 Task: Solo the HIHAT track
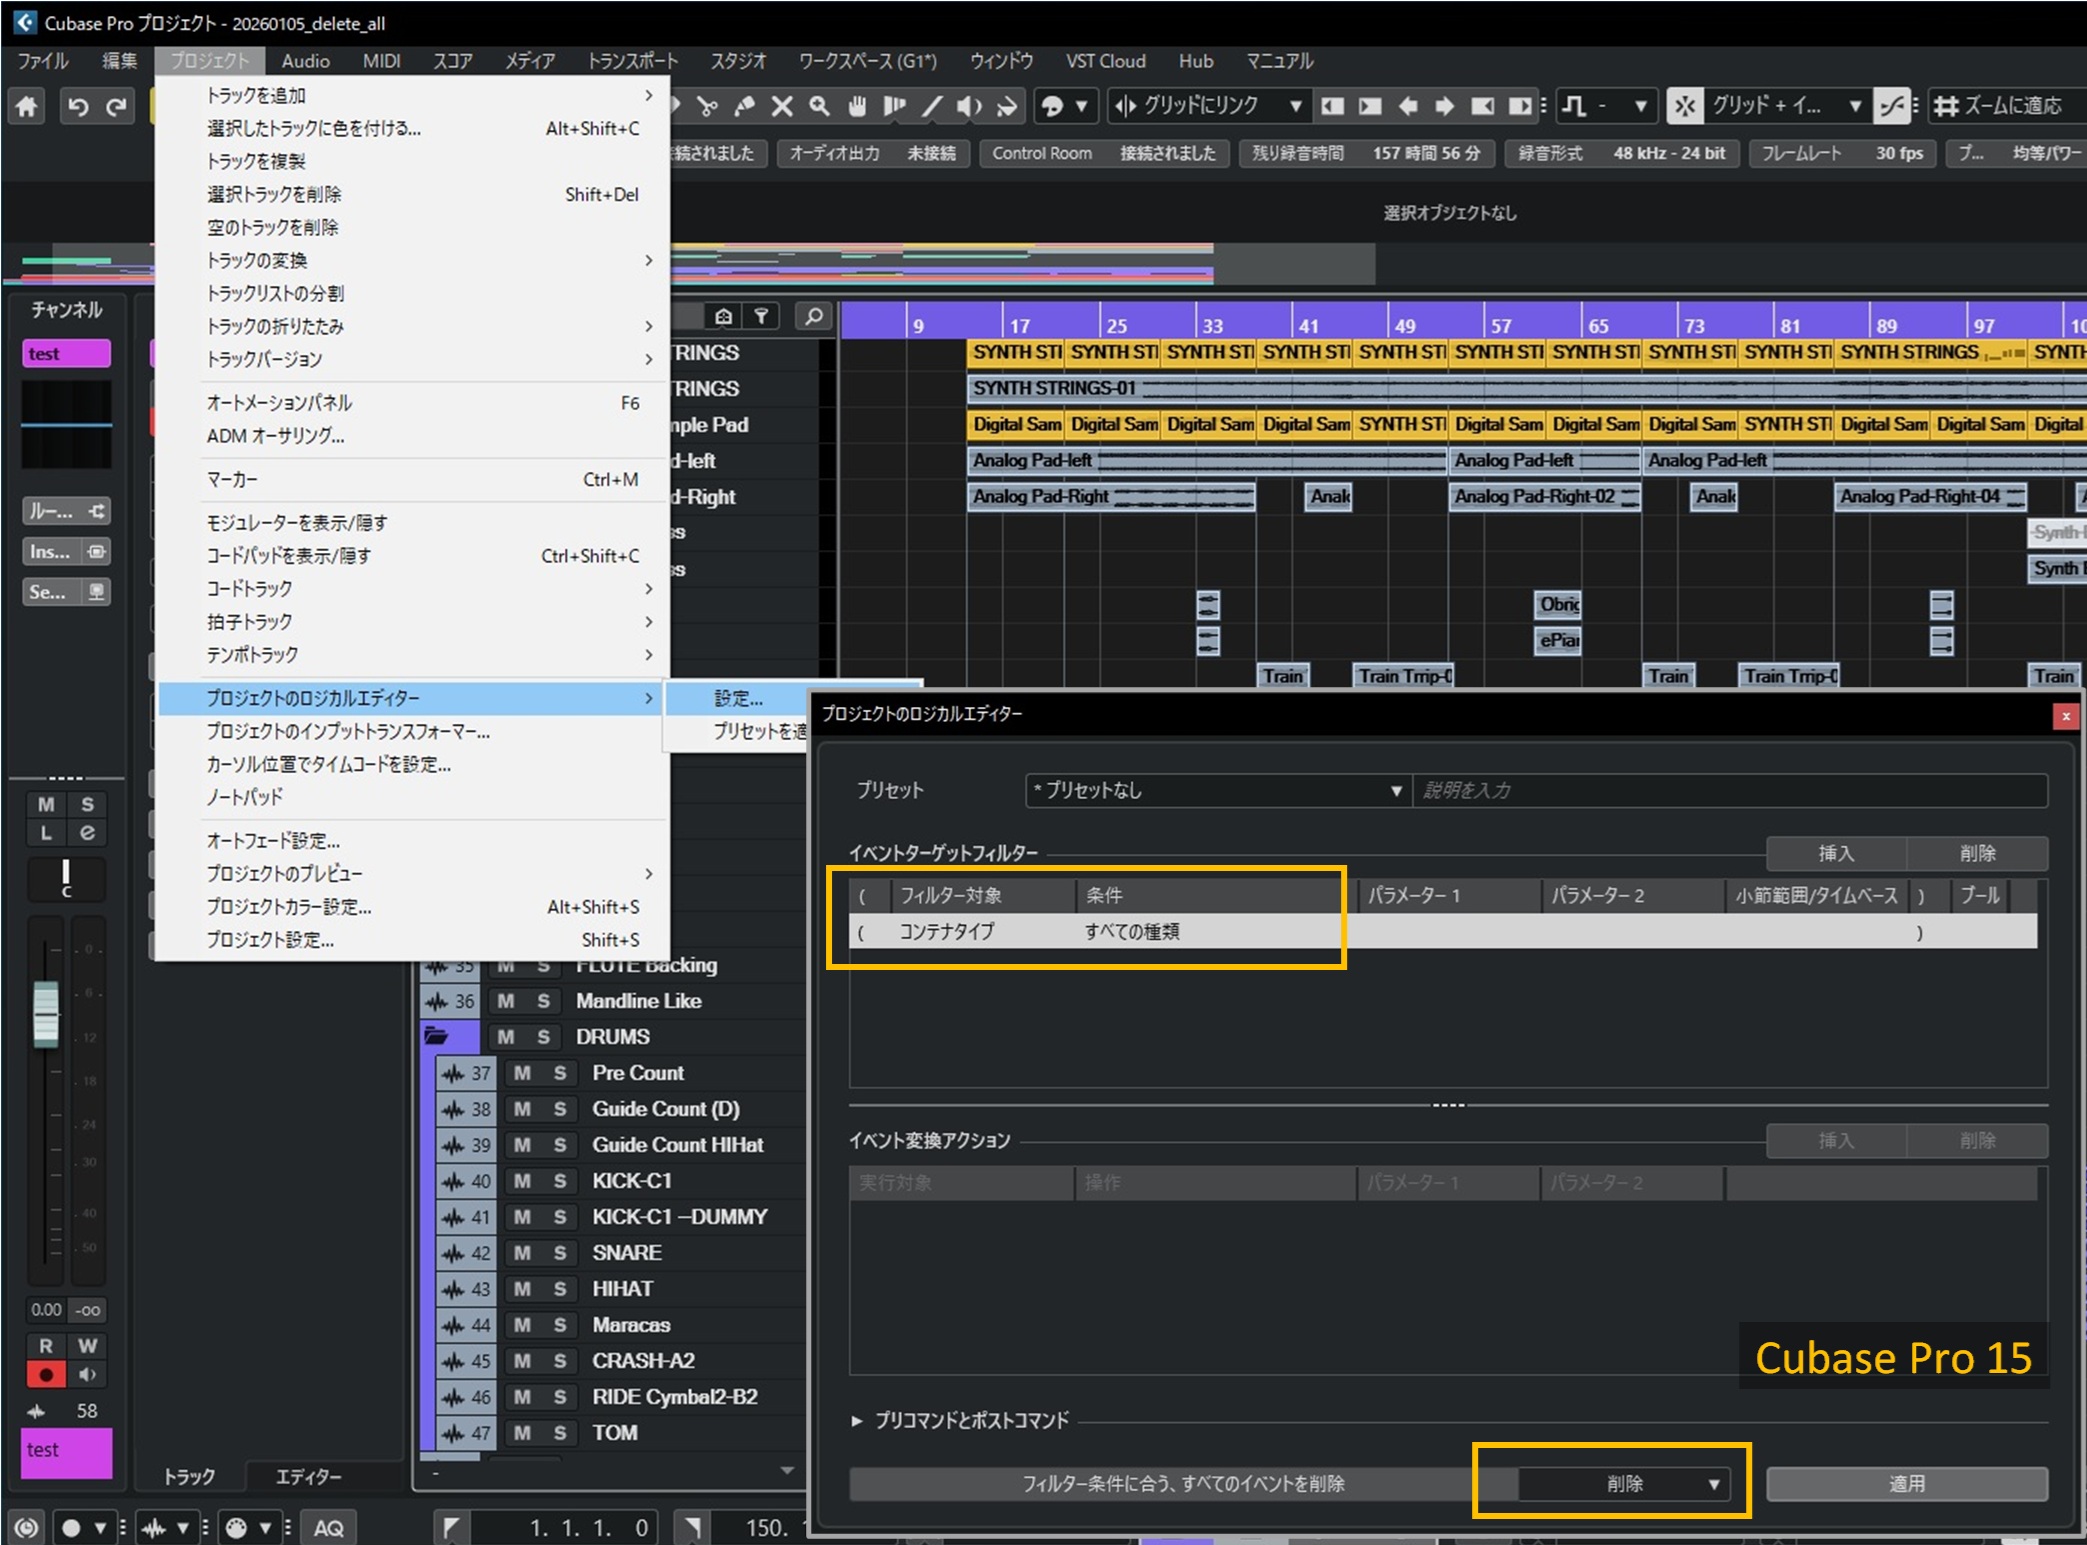[x=560, y=1289]
